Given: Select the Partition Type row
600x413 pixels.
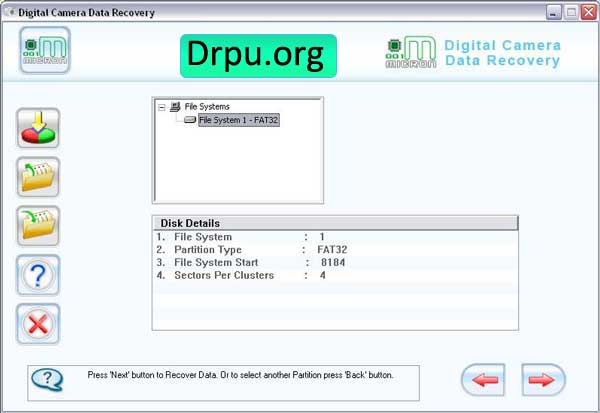Looking at the screenshot, I should pos(335,250).
